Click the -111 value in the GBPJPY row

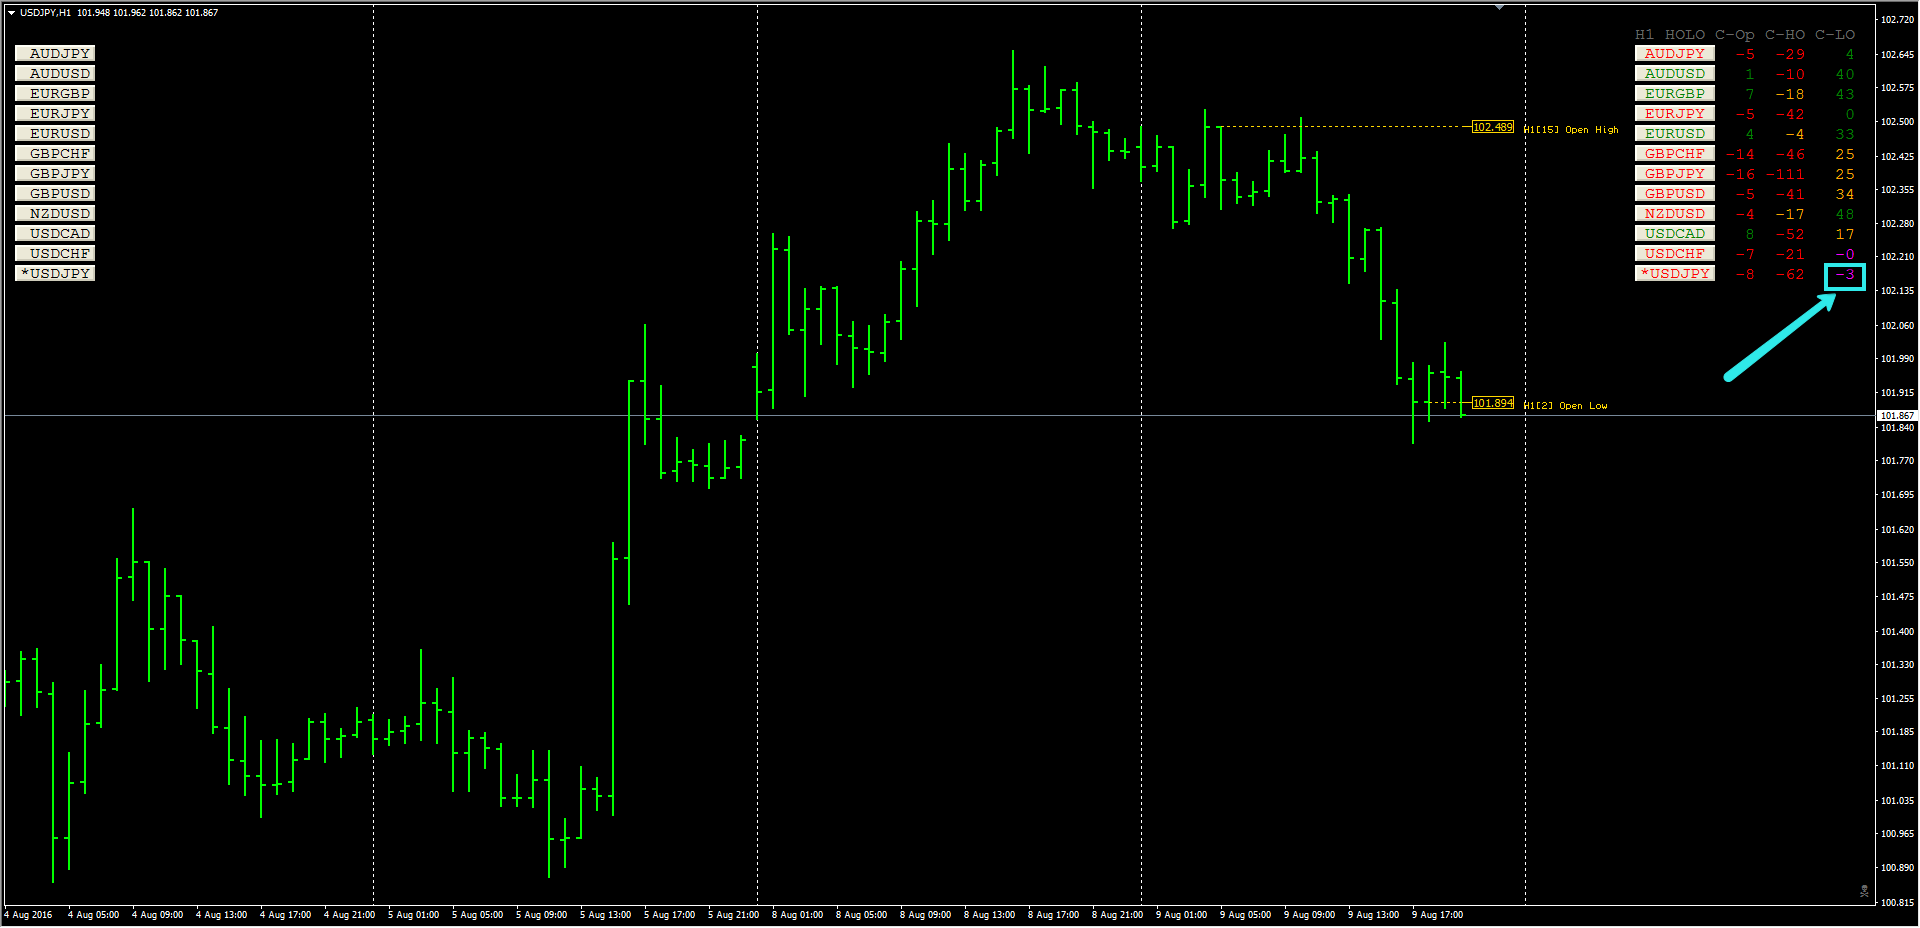tap(1785, 174)
